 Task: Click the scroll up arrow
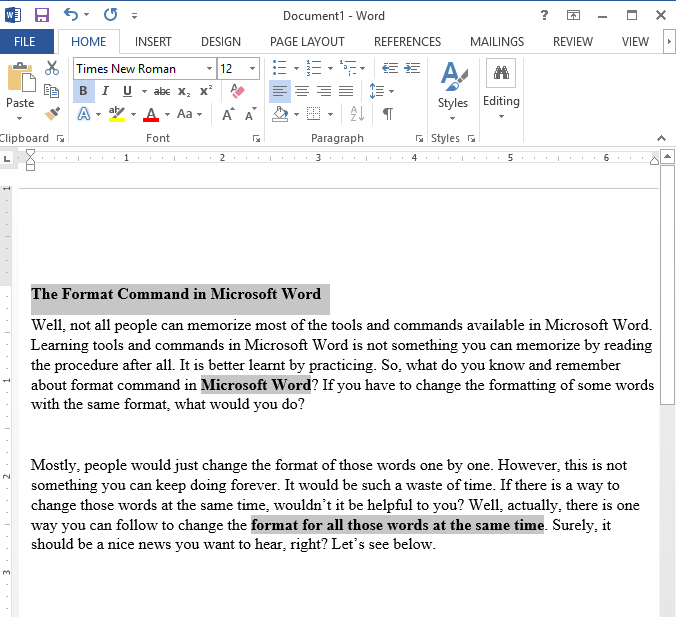(x=667, y=157)
